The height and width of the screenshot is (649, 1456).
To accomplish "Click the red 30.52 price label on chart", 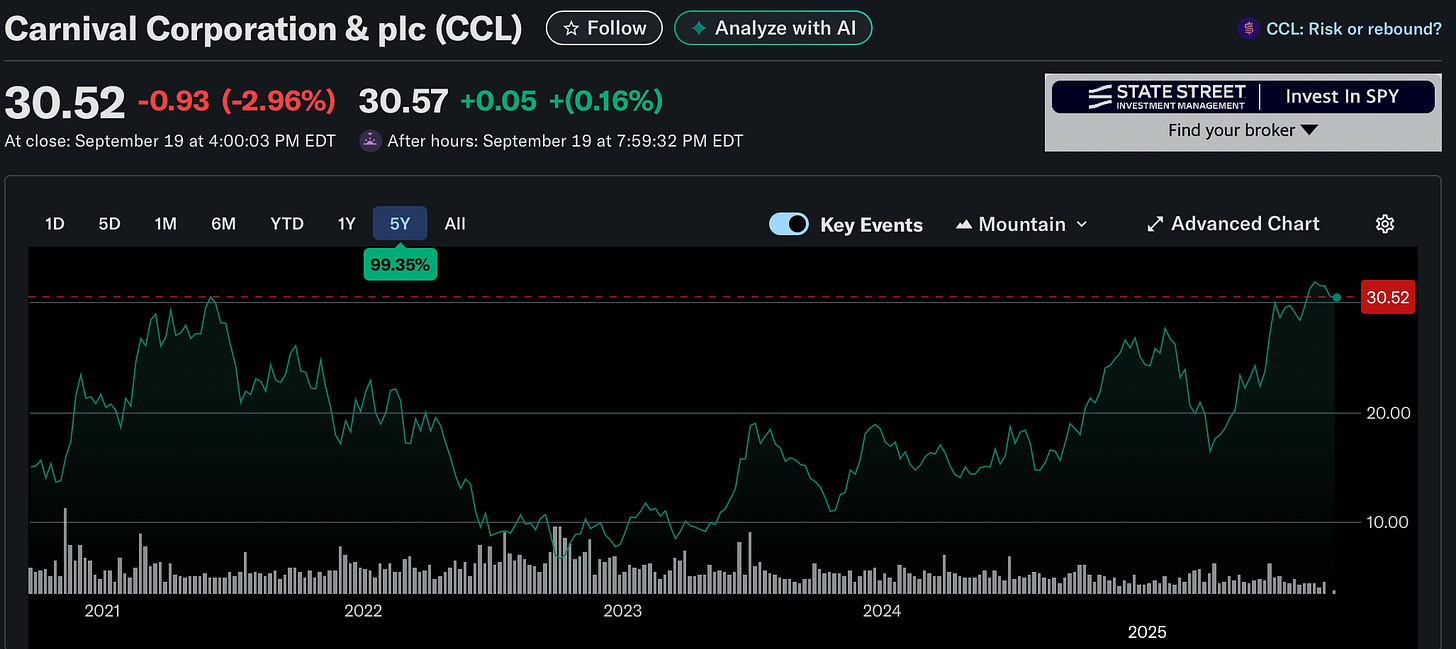I will 1388,297.
